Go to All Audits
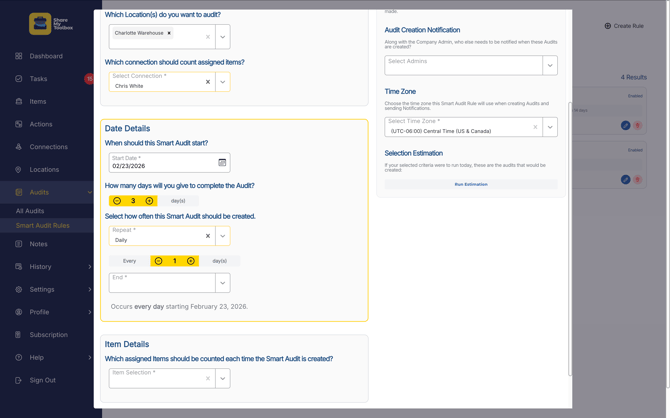This screenshot has height=418, width=670. [x=30, y=211]
